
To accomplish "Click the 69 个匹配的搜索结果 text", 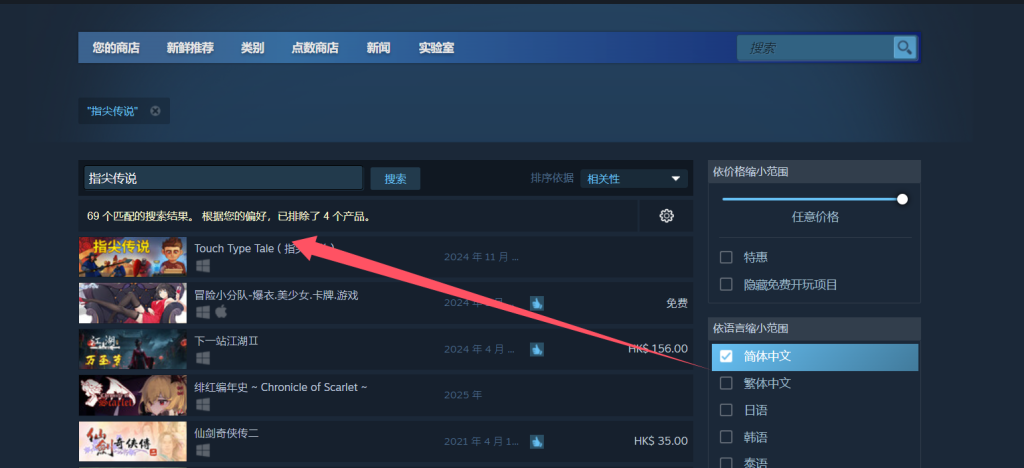I will [x=140, y=216].
